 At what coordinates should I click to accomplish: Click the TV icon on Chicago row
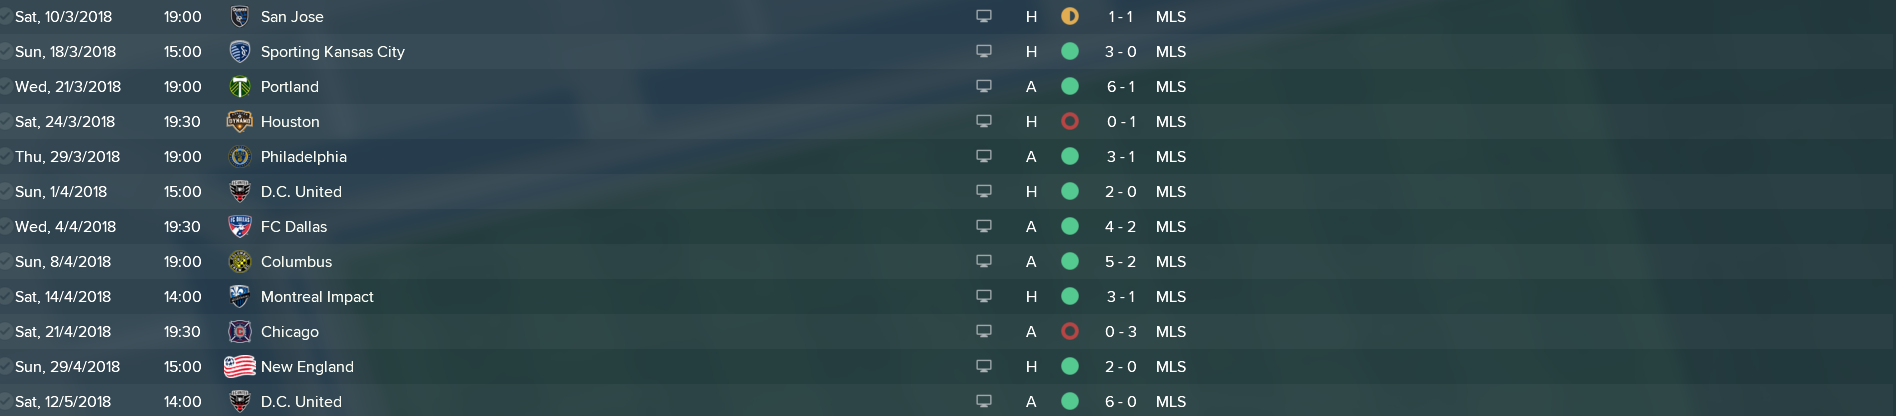(984, 331)
